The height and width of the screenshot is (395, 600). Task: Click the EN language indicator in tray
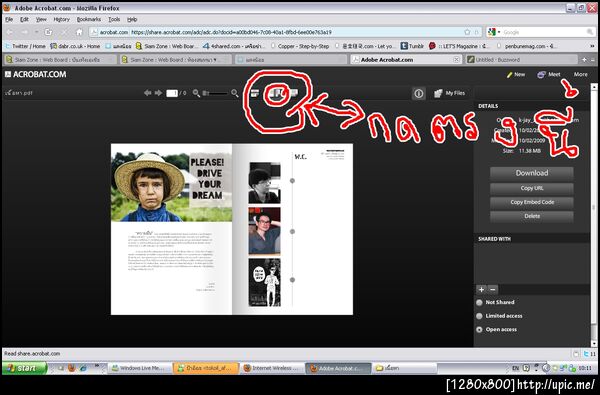tap(515, 368)
